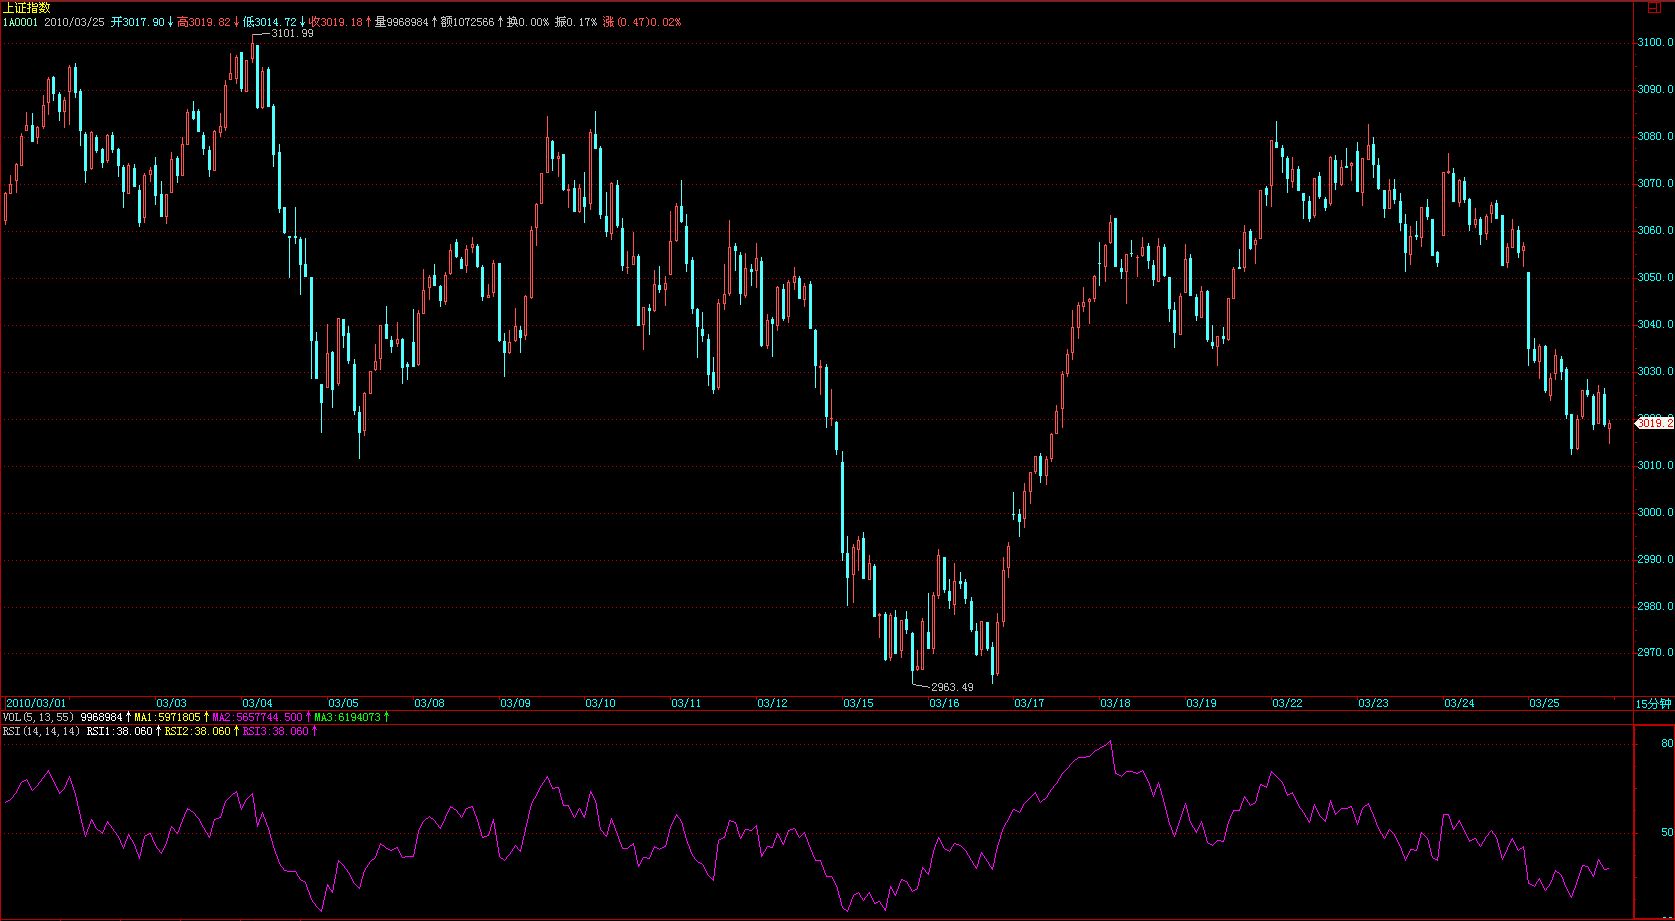This screenshot has height=921, width=1675.
Task: Click the 03/17 date on time axis
Action: click(x=1029, y=703)
